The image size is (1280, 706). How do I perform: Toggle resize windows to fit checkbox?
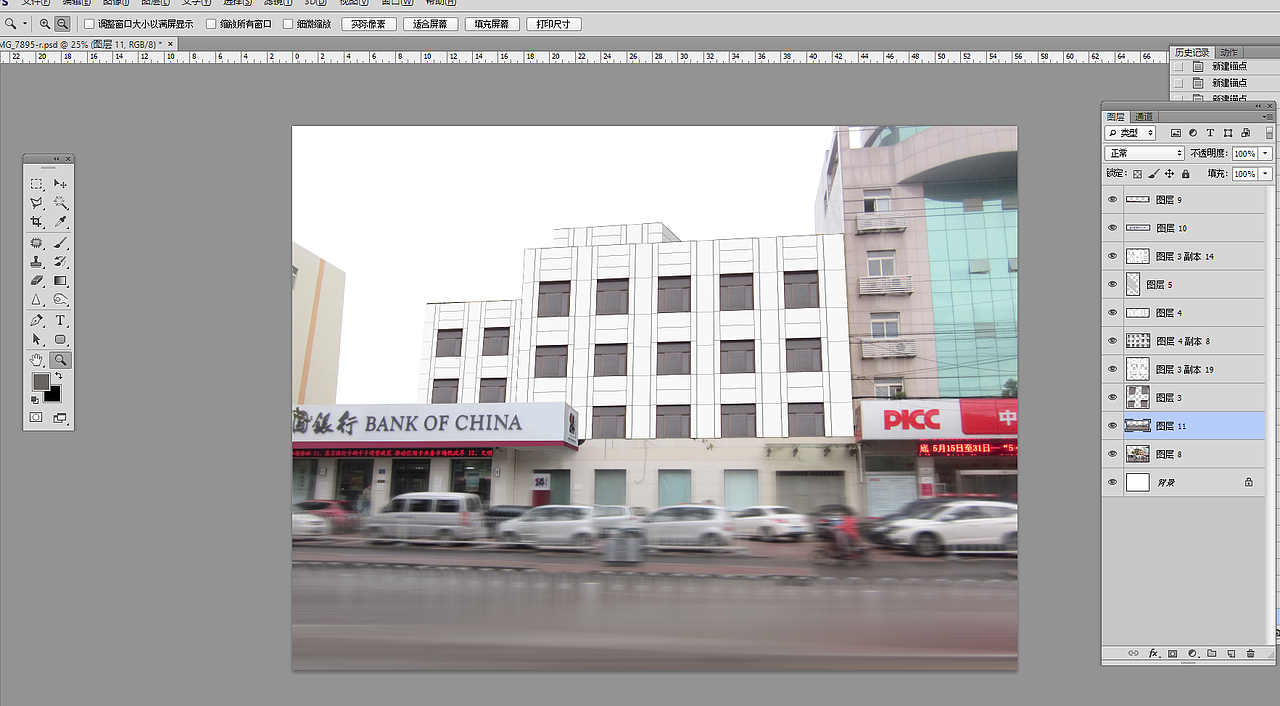(88, 24)
